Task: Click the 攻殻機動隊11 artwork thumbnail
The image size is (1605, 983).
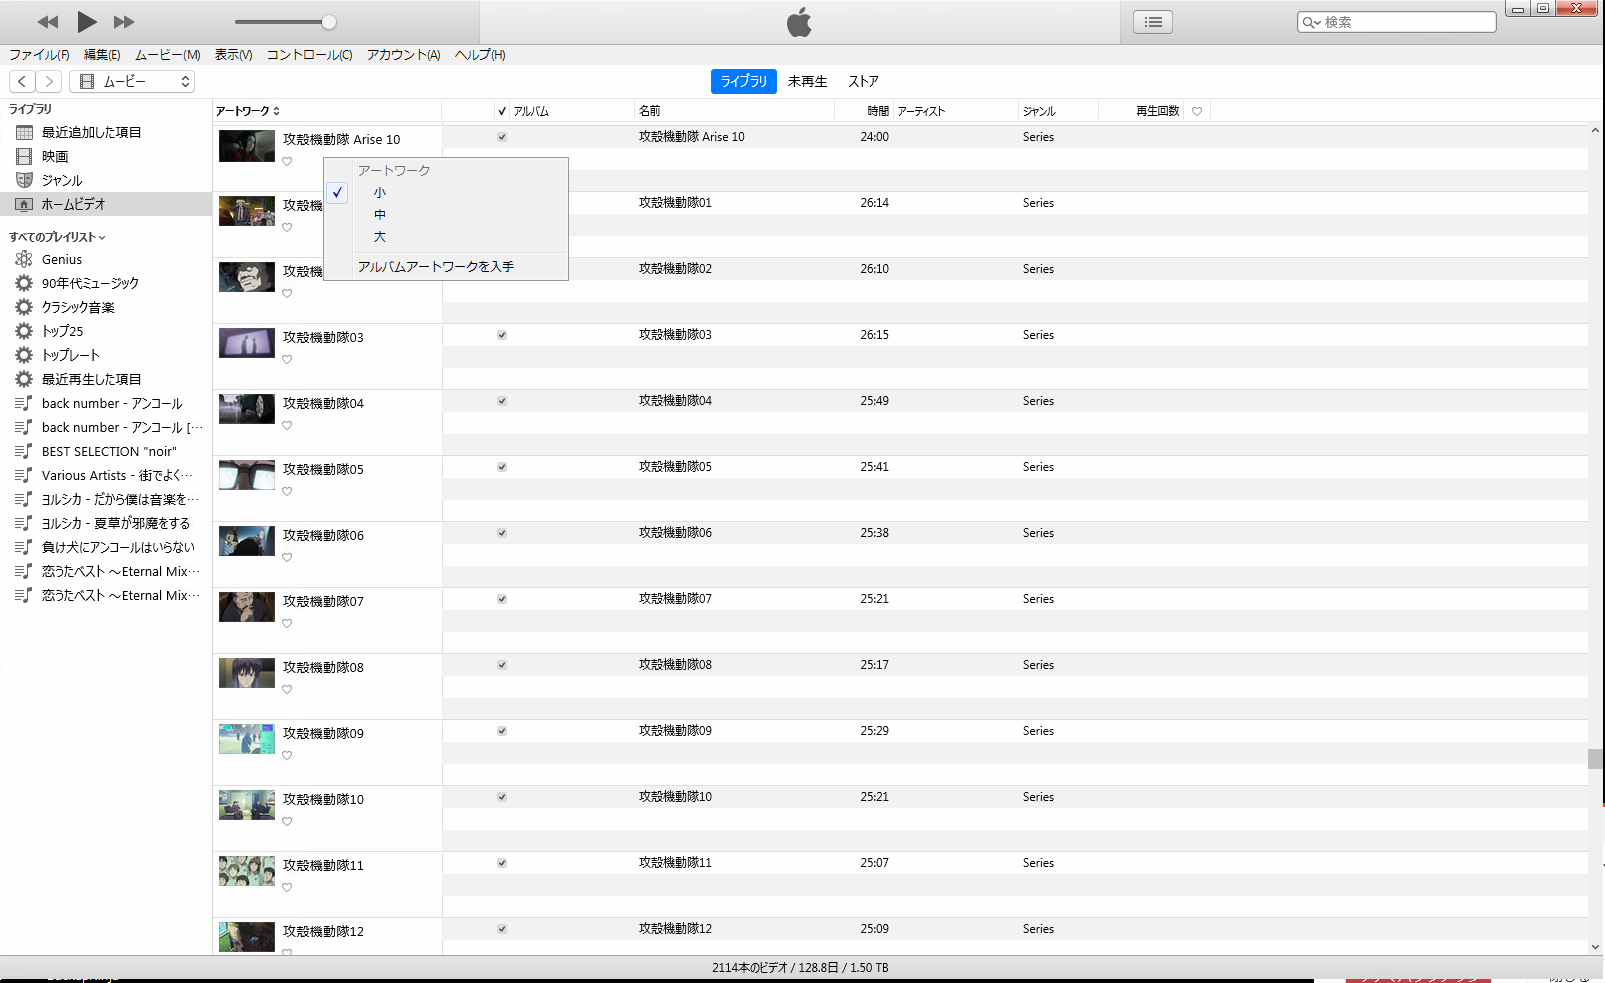Action: point(247,871)
